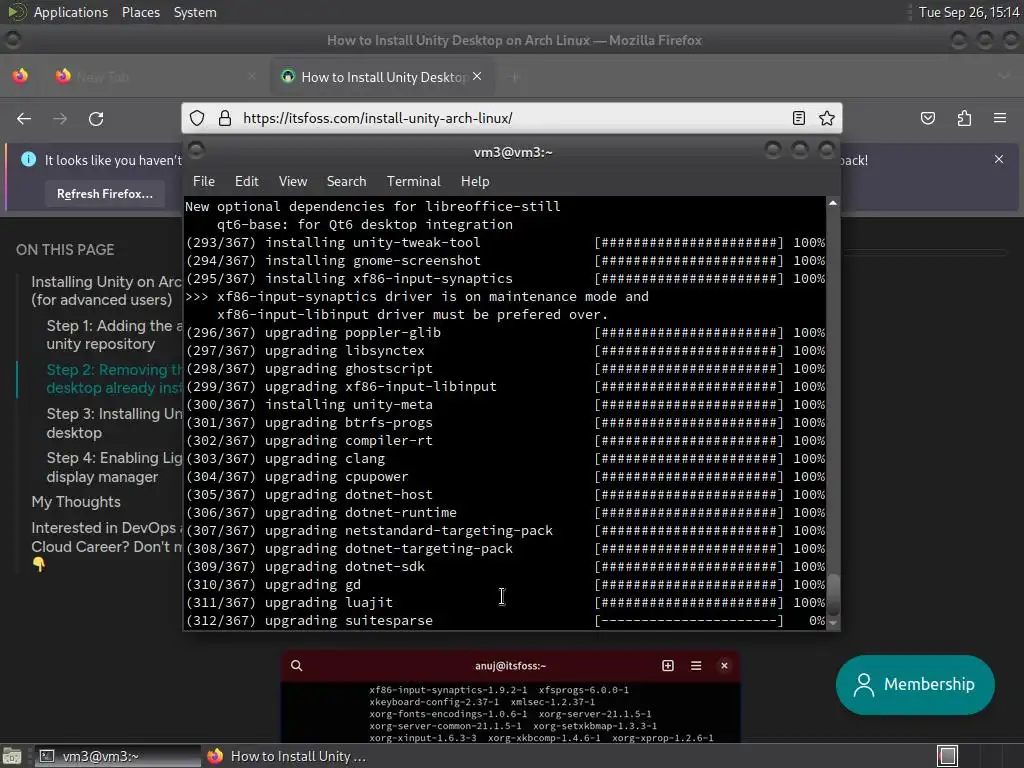This screenshot has height=768, width=1024.
Task: Click terminal window menu button on titlebar
Action: tap(196, 152)
